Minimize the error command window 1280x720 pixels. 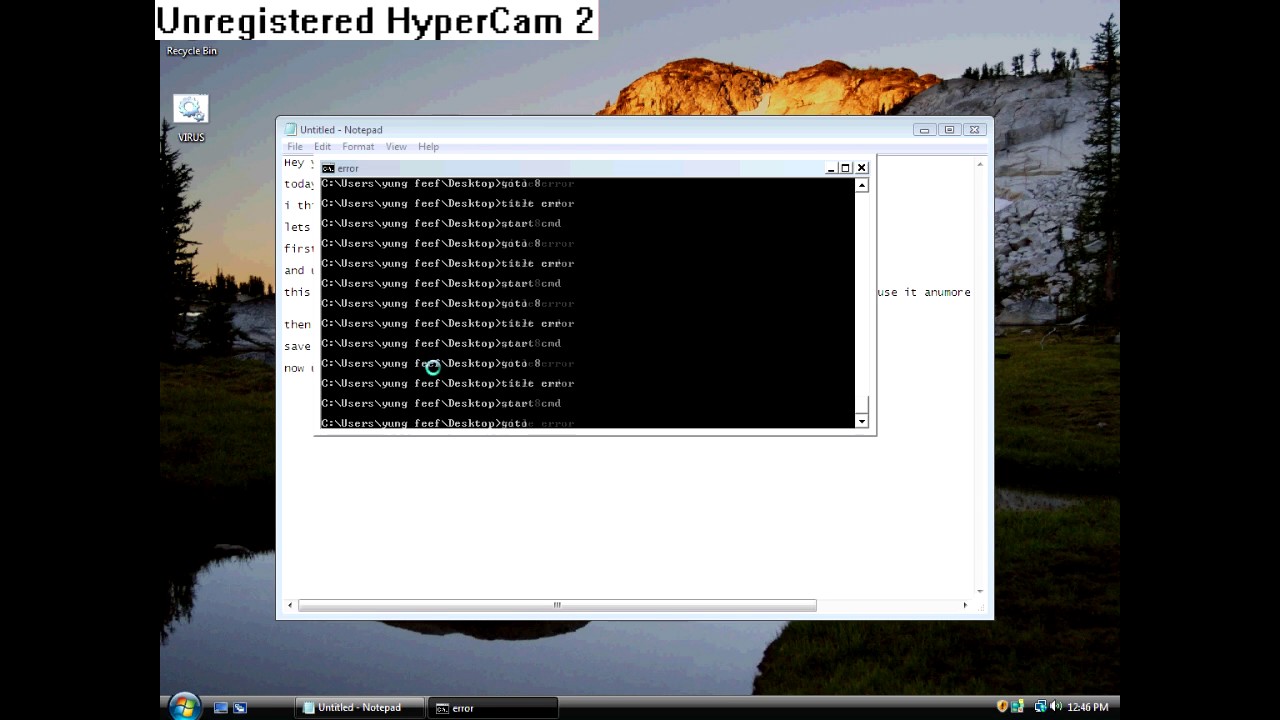click(x=831, y=168)
